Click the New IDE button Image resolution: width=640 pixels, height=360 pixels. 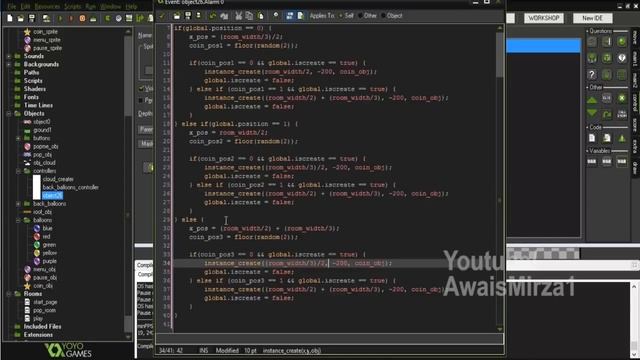pos(593,18)
